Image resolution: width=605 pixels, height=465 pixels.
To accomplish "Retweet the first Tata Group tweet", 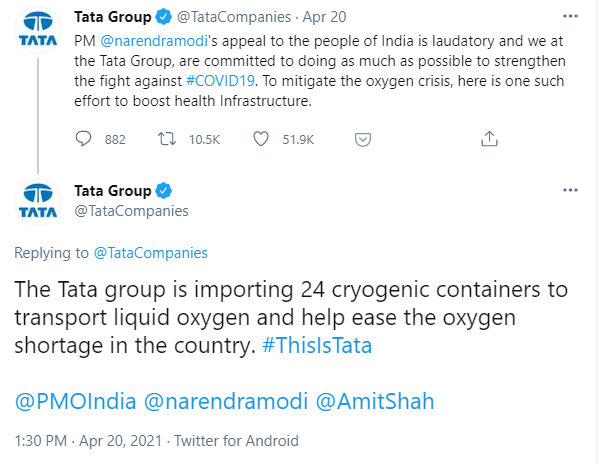I will (x=169, y=138).
